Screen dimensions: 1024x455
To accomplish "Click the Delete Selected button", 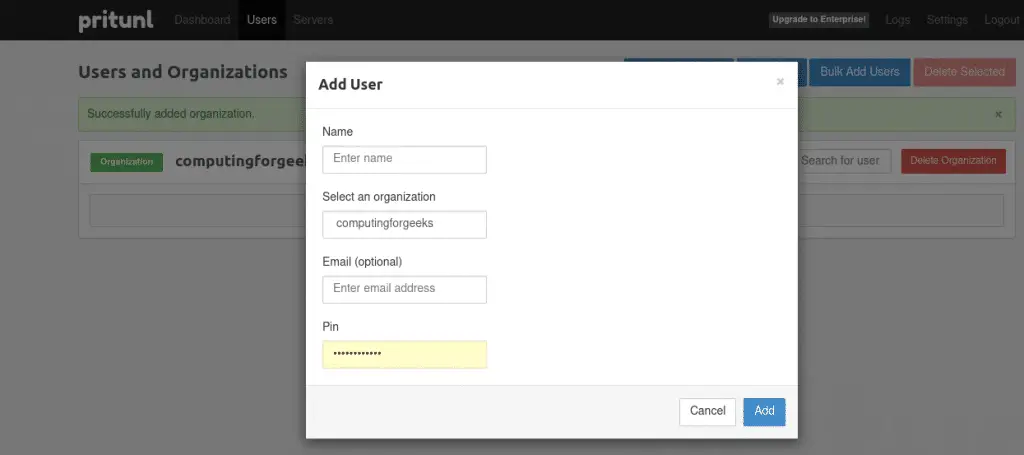I will point(964,72).
